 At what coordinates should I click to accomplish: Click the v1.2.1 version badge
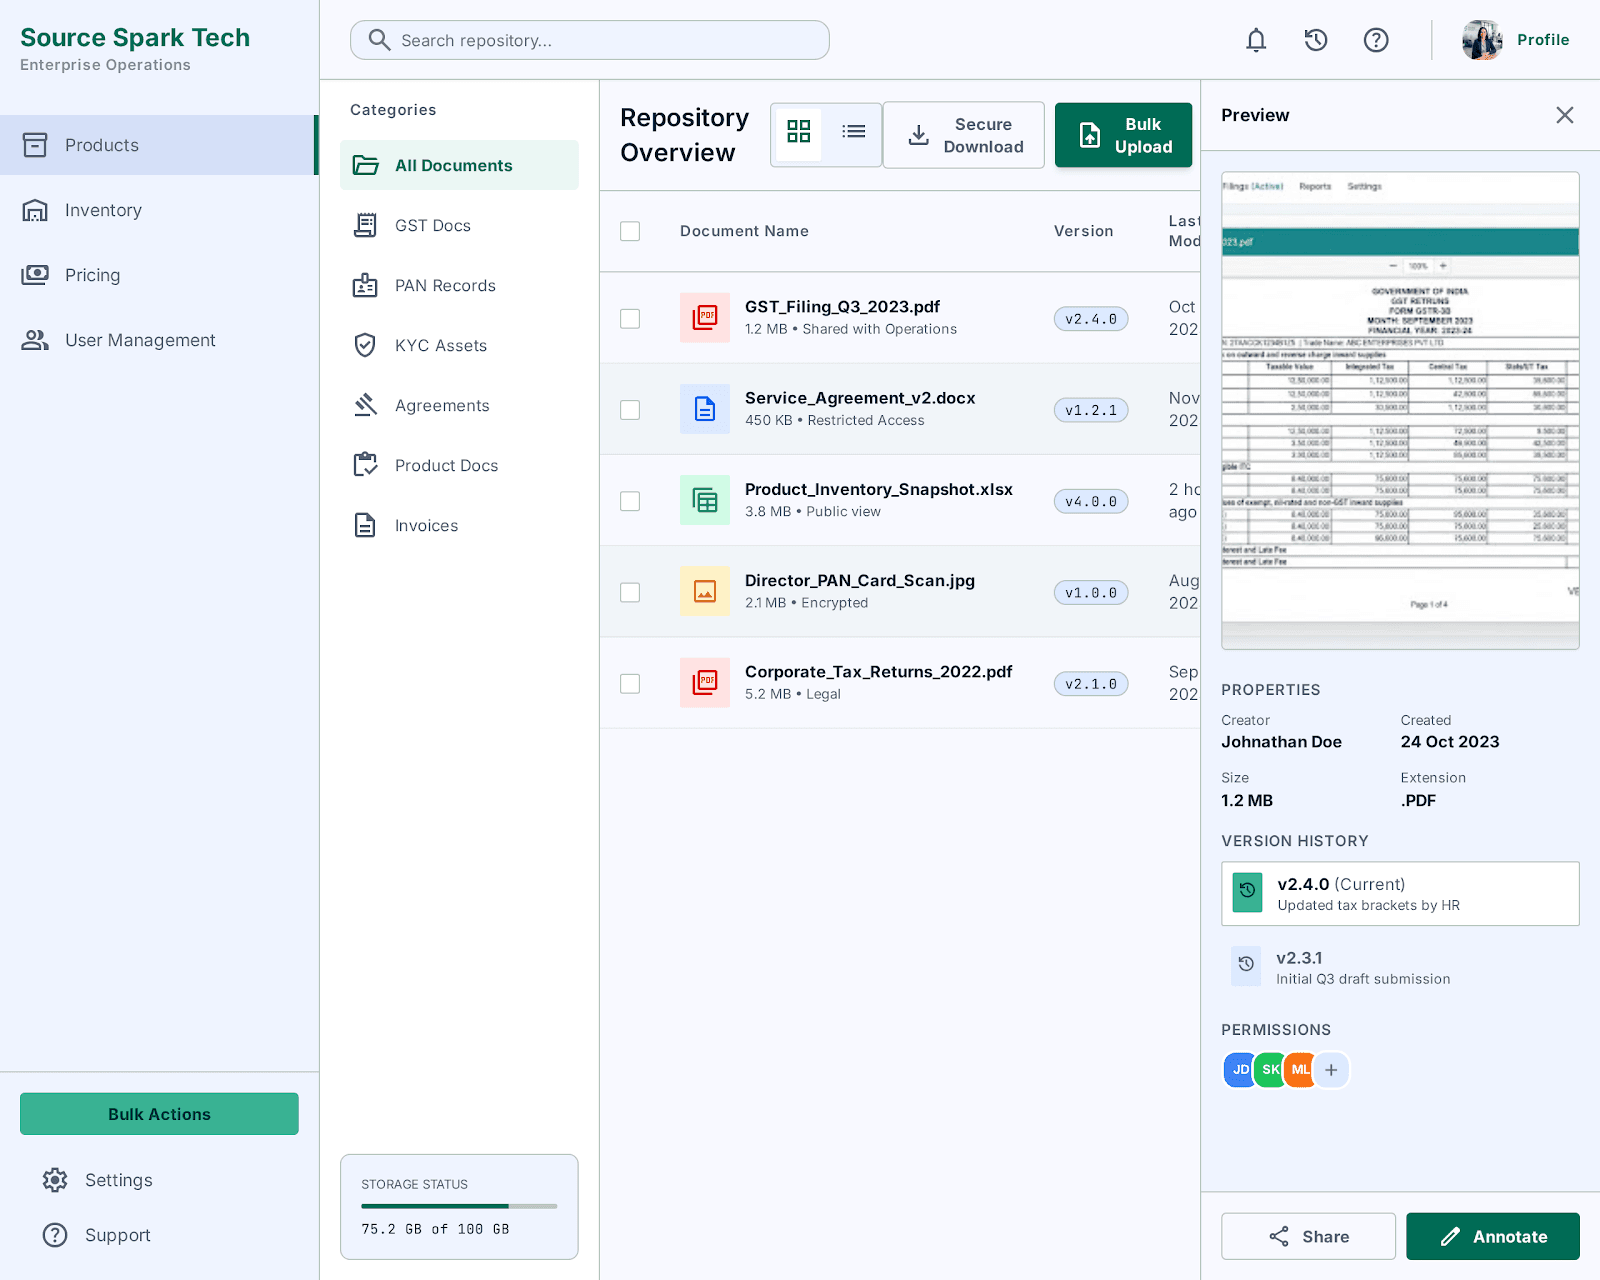[x=1091, y=410]
